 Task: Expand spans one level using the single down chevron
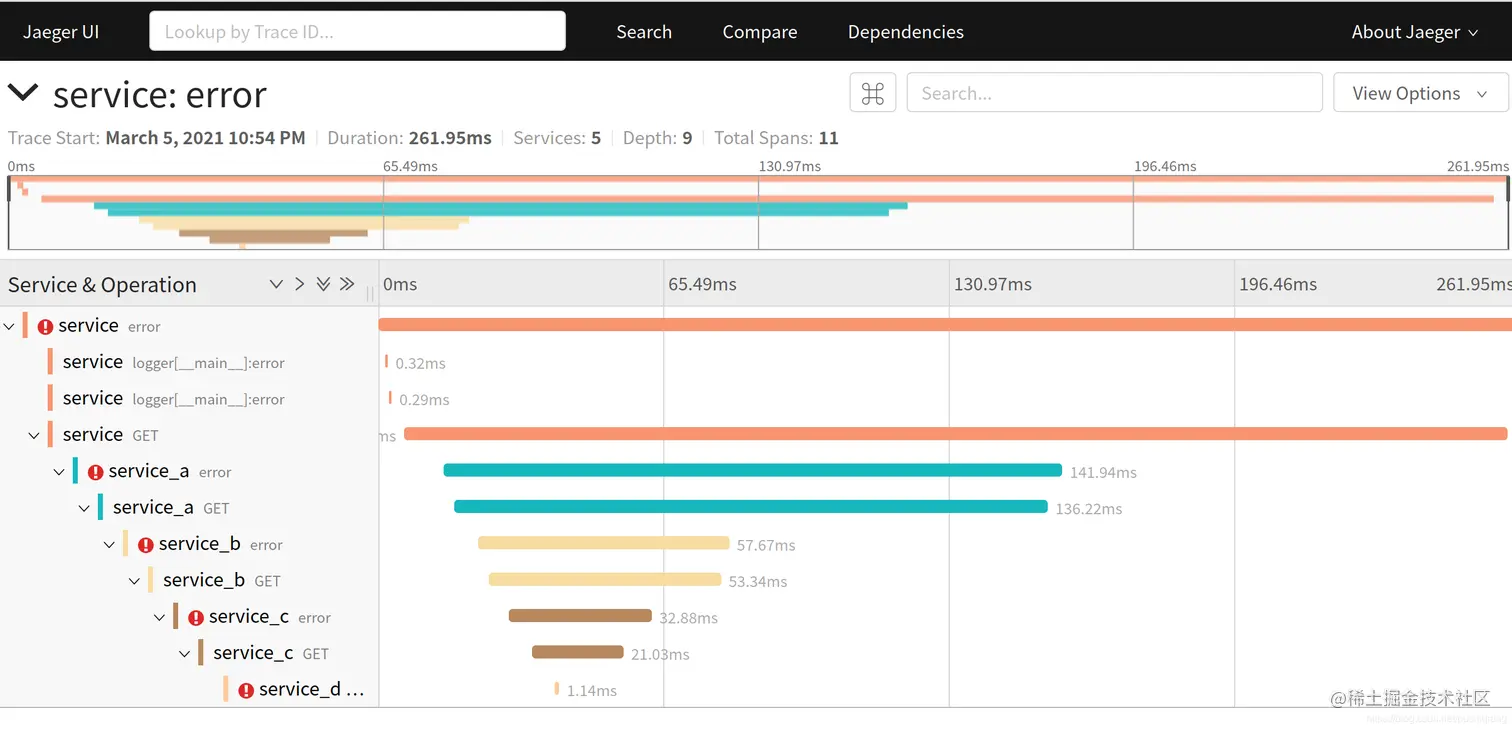click(276, 284)
